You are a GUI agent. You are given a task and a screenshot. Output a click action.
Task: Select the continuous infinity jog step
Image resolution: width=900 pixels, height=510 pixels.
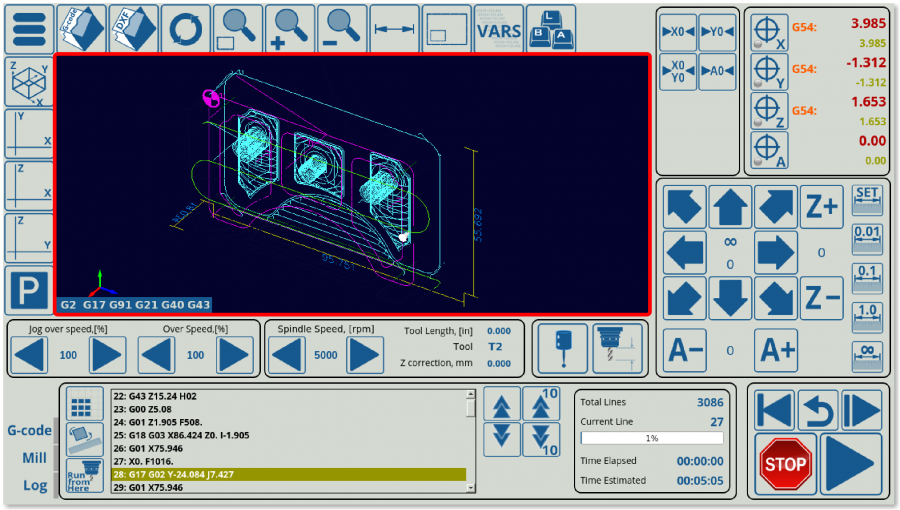tap(867, 356)
